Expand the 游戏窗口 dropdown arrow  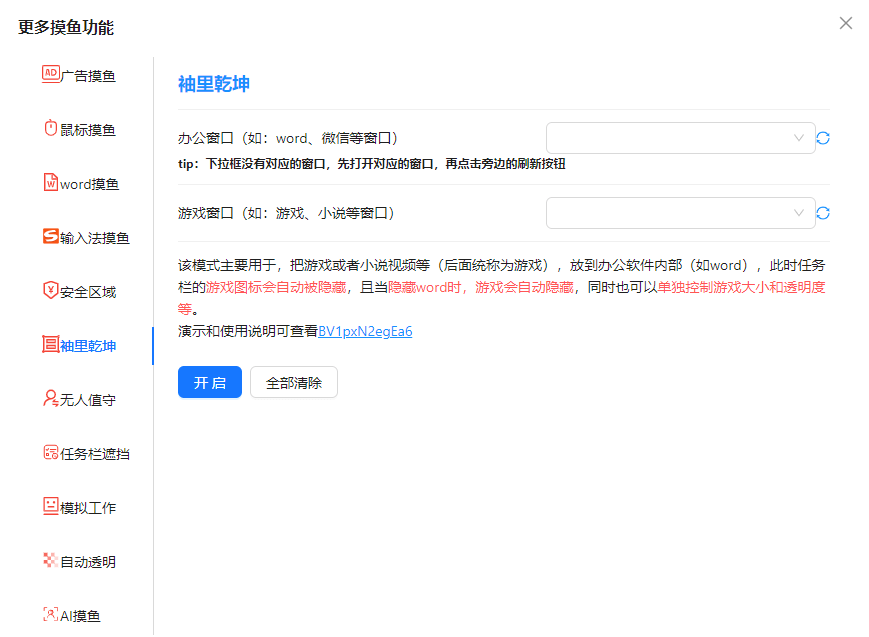pos(798,213)
